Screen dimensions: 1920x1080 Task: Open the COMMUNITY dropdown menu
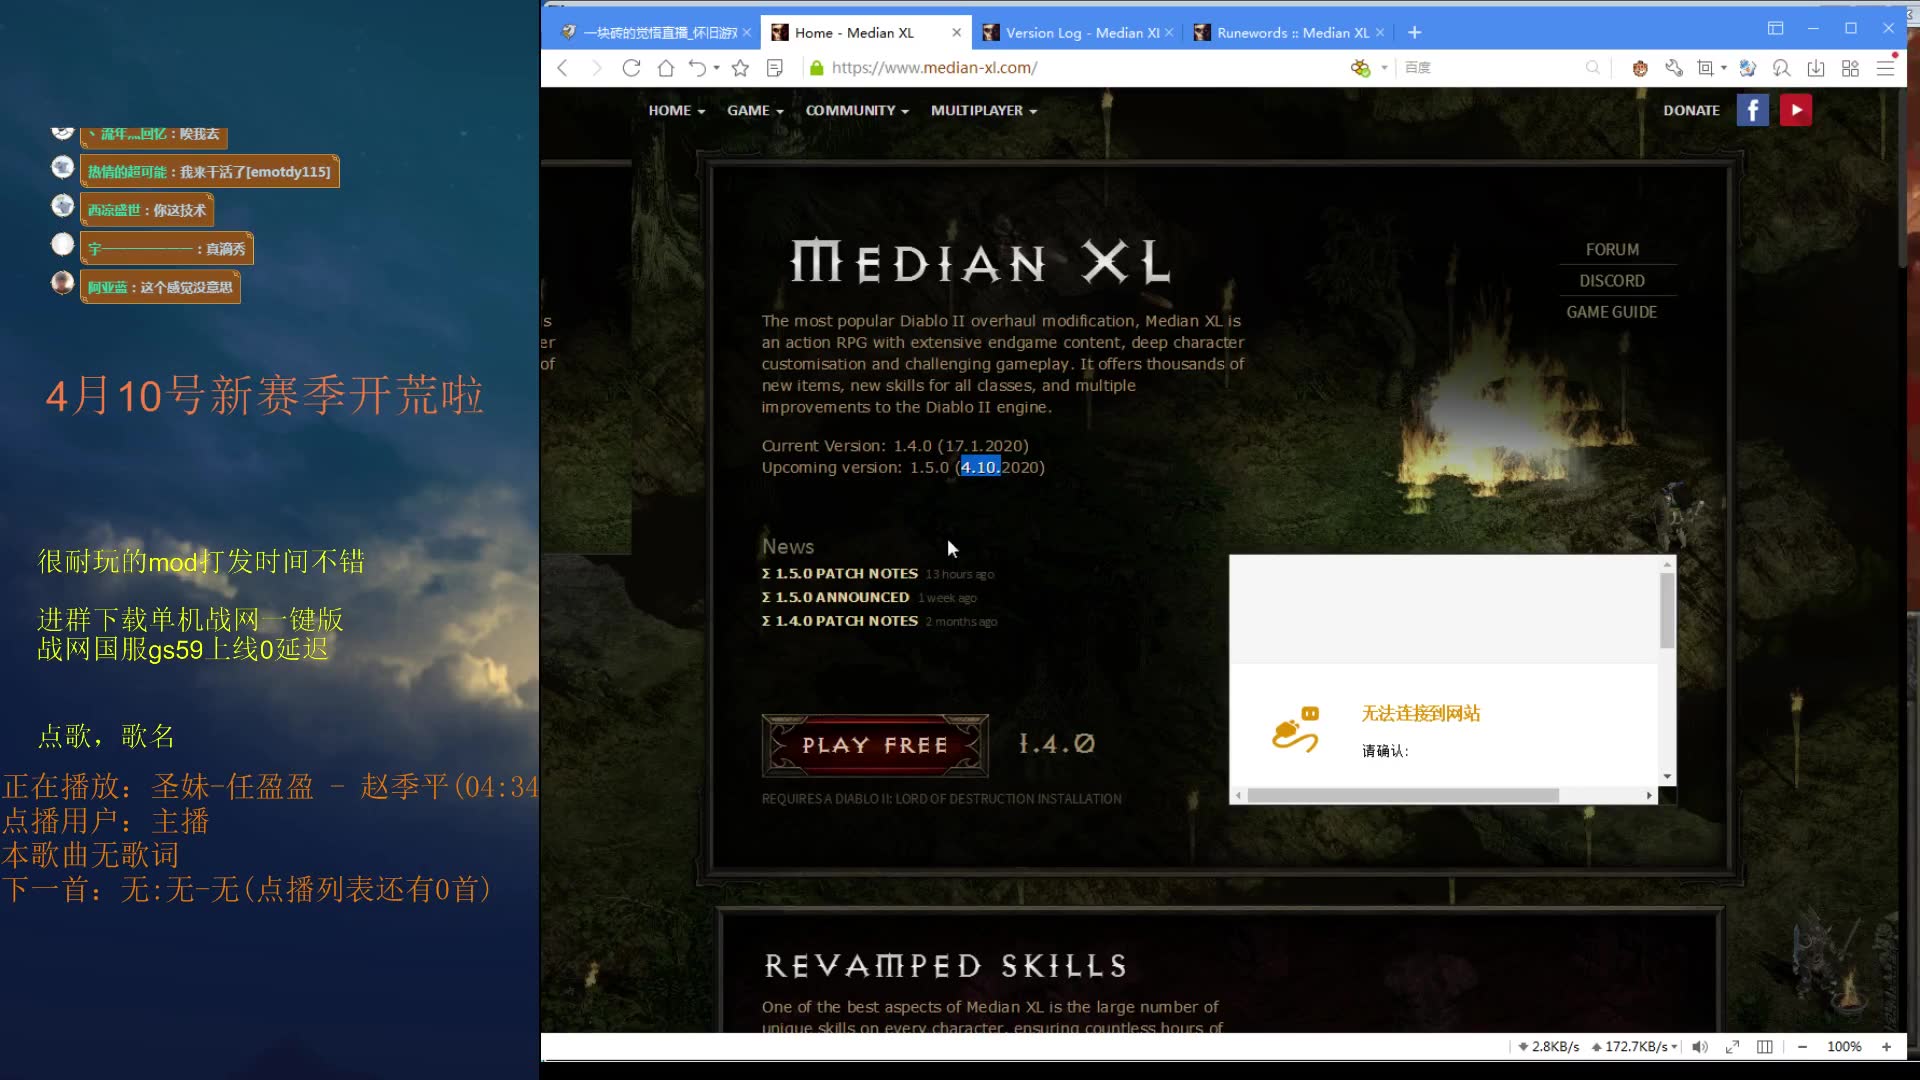(x=857, y=111)
